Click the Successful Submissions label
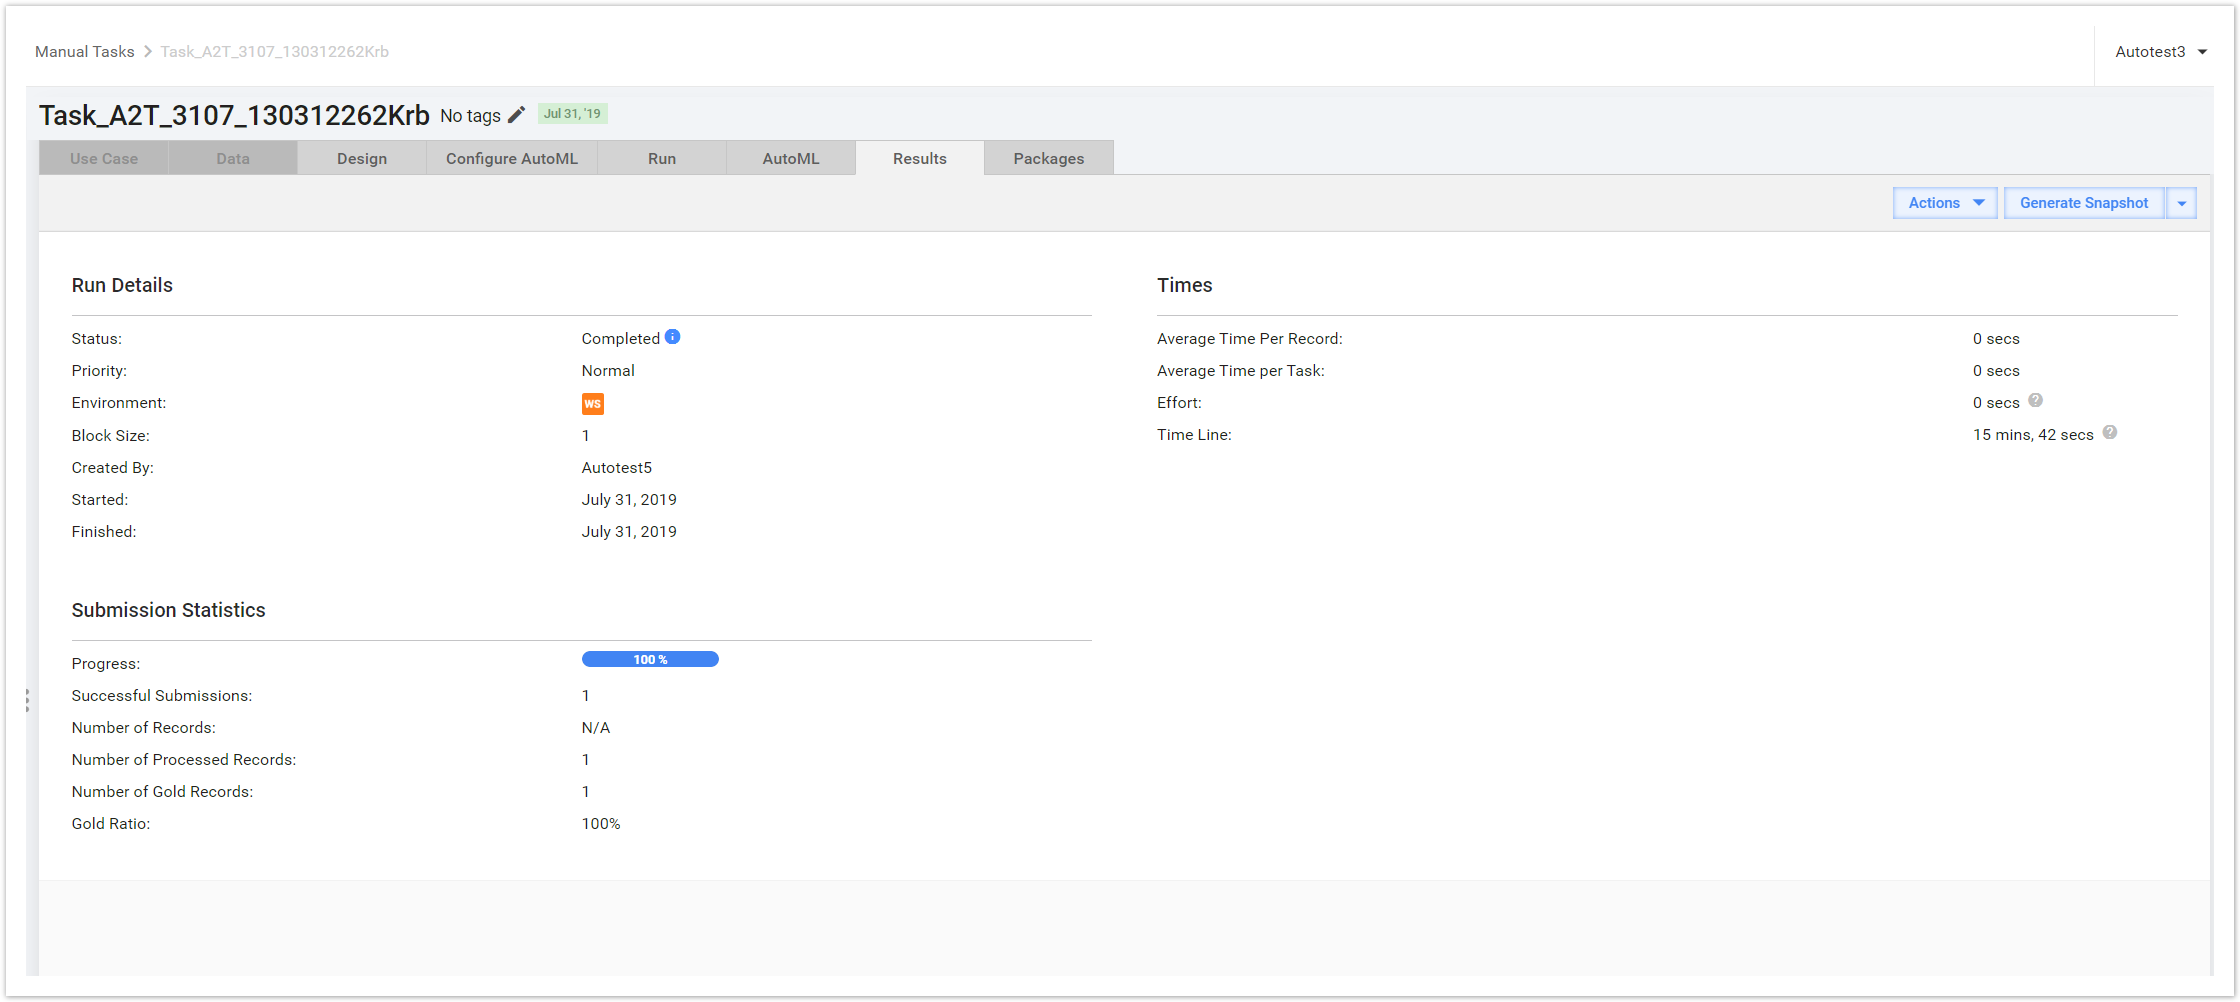 point(162,696)
